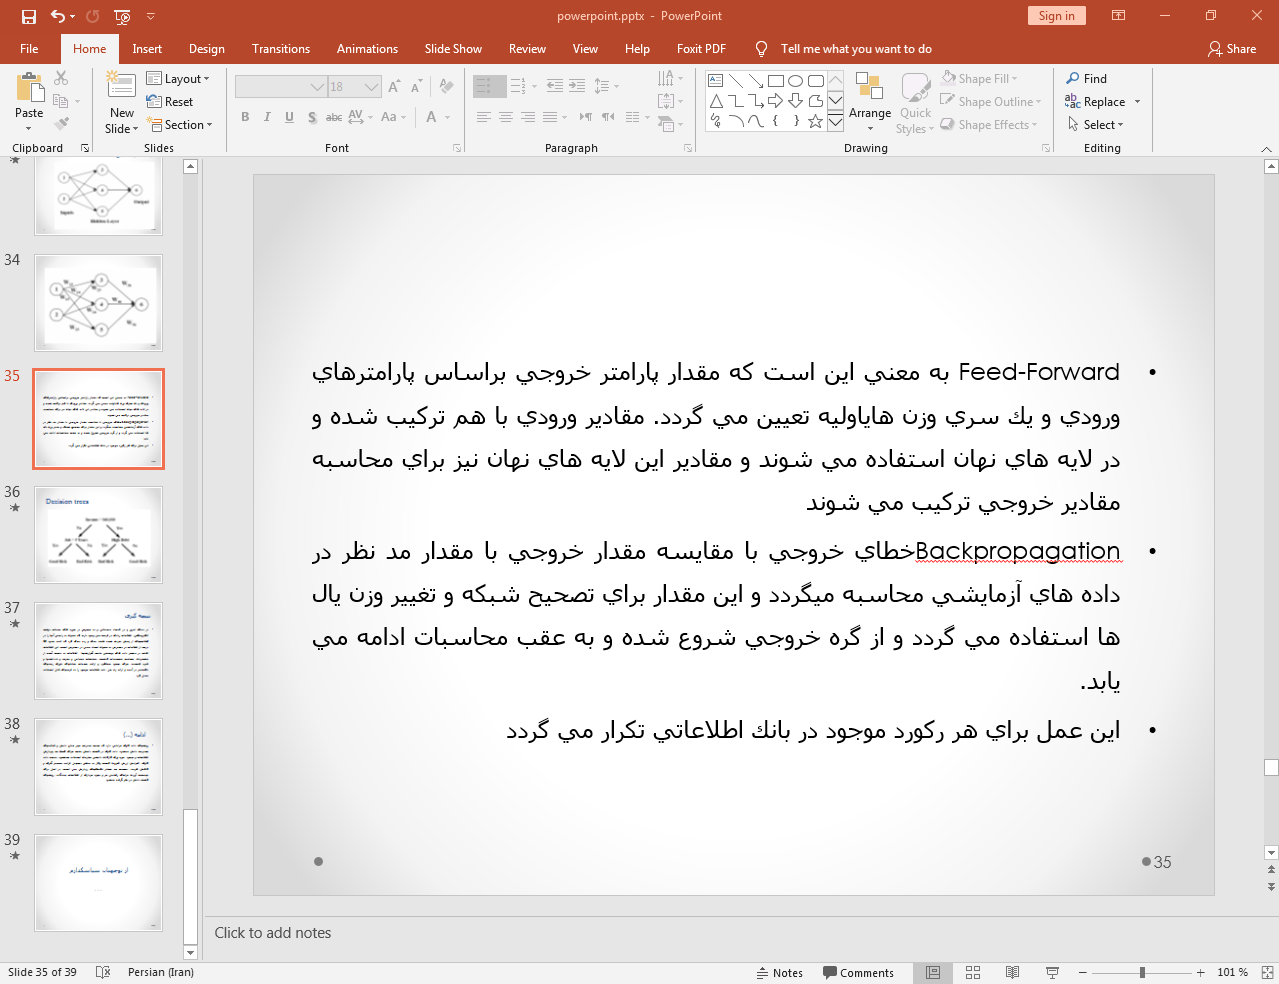The height and width of the screenshot is (984, 1279).
Task: Undo the last action
Action: 58,16
